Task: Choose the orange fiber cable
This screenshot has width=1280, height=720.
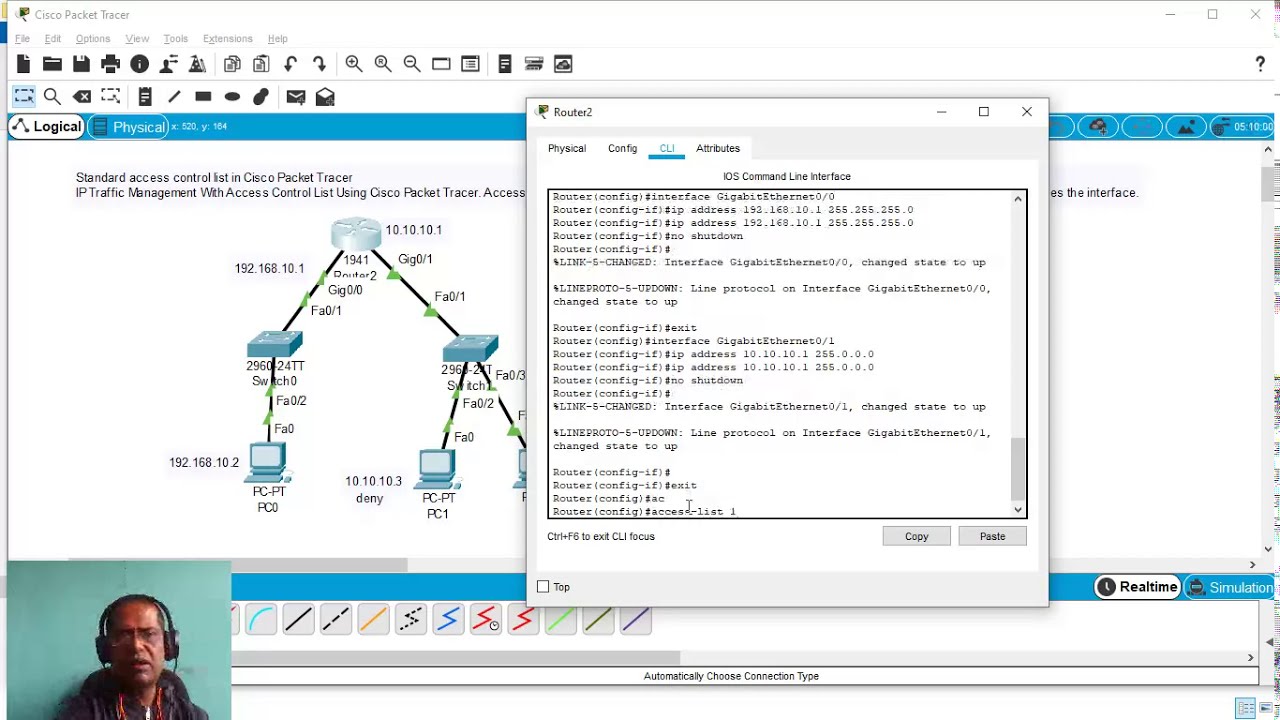Action: [373, 620]
